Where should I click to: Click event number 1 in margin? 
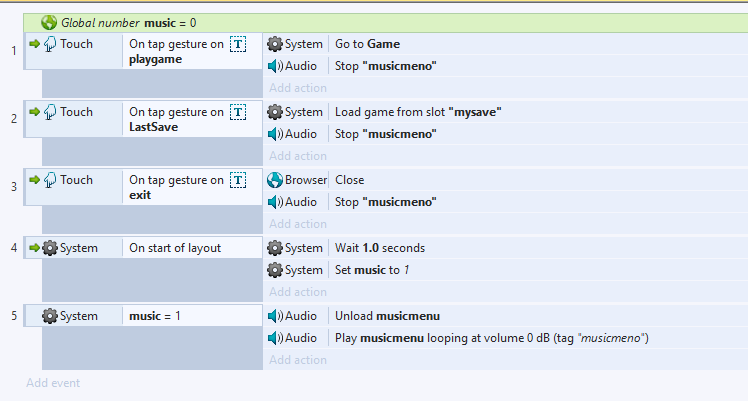pos(14,51)
